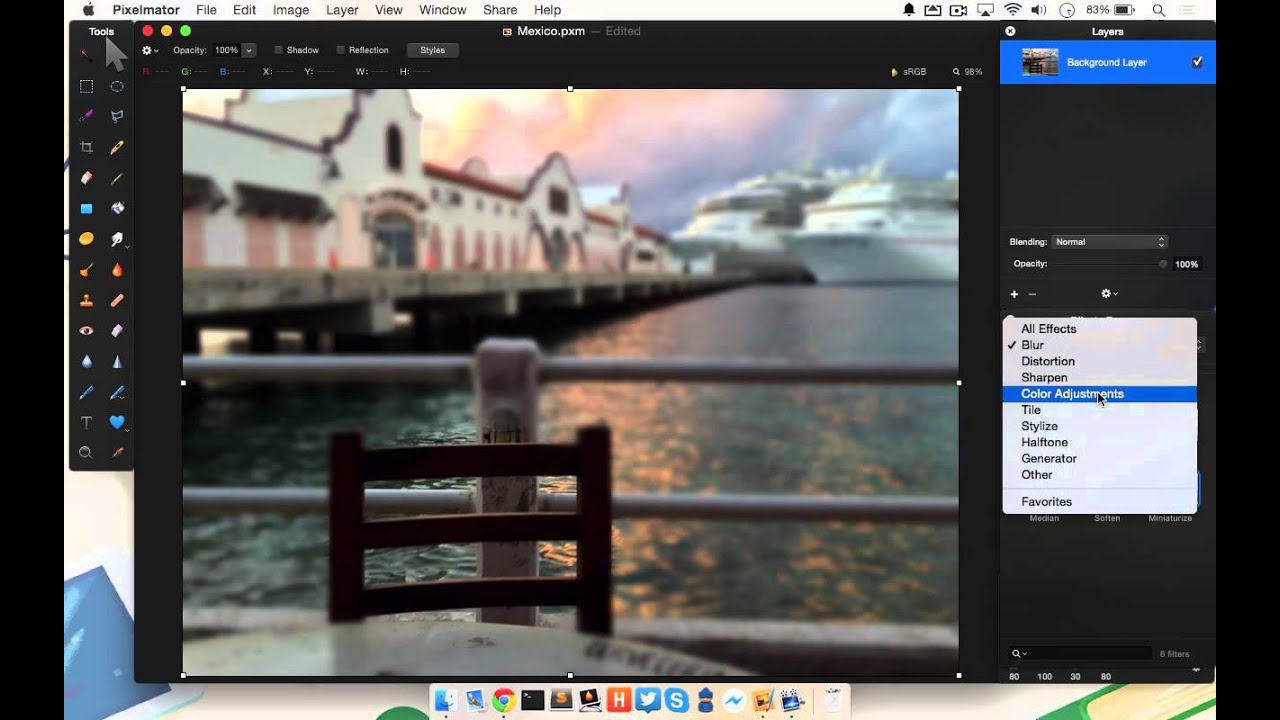Select the Zoom magnifier tool
1280x720 pixels.
(x=87, y=453)
